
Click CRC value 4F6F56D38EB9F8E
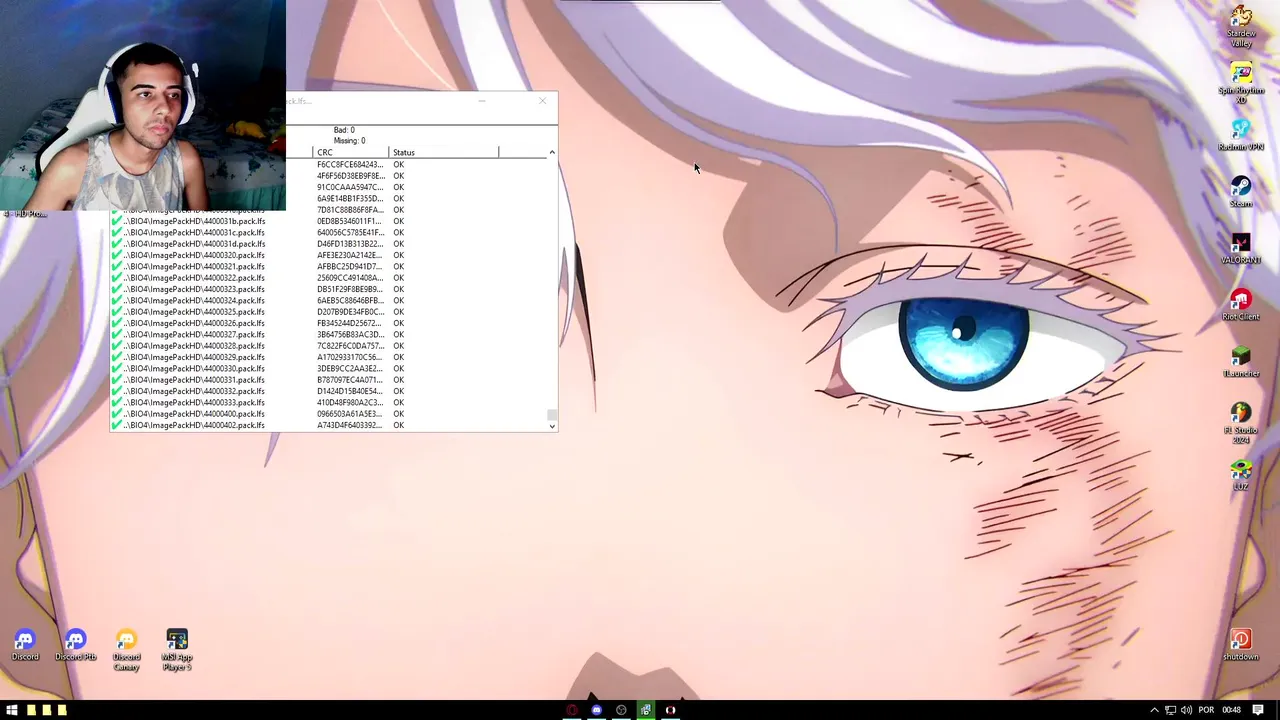(350, 176)
